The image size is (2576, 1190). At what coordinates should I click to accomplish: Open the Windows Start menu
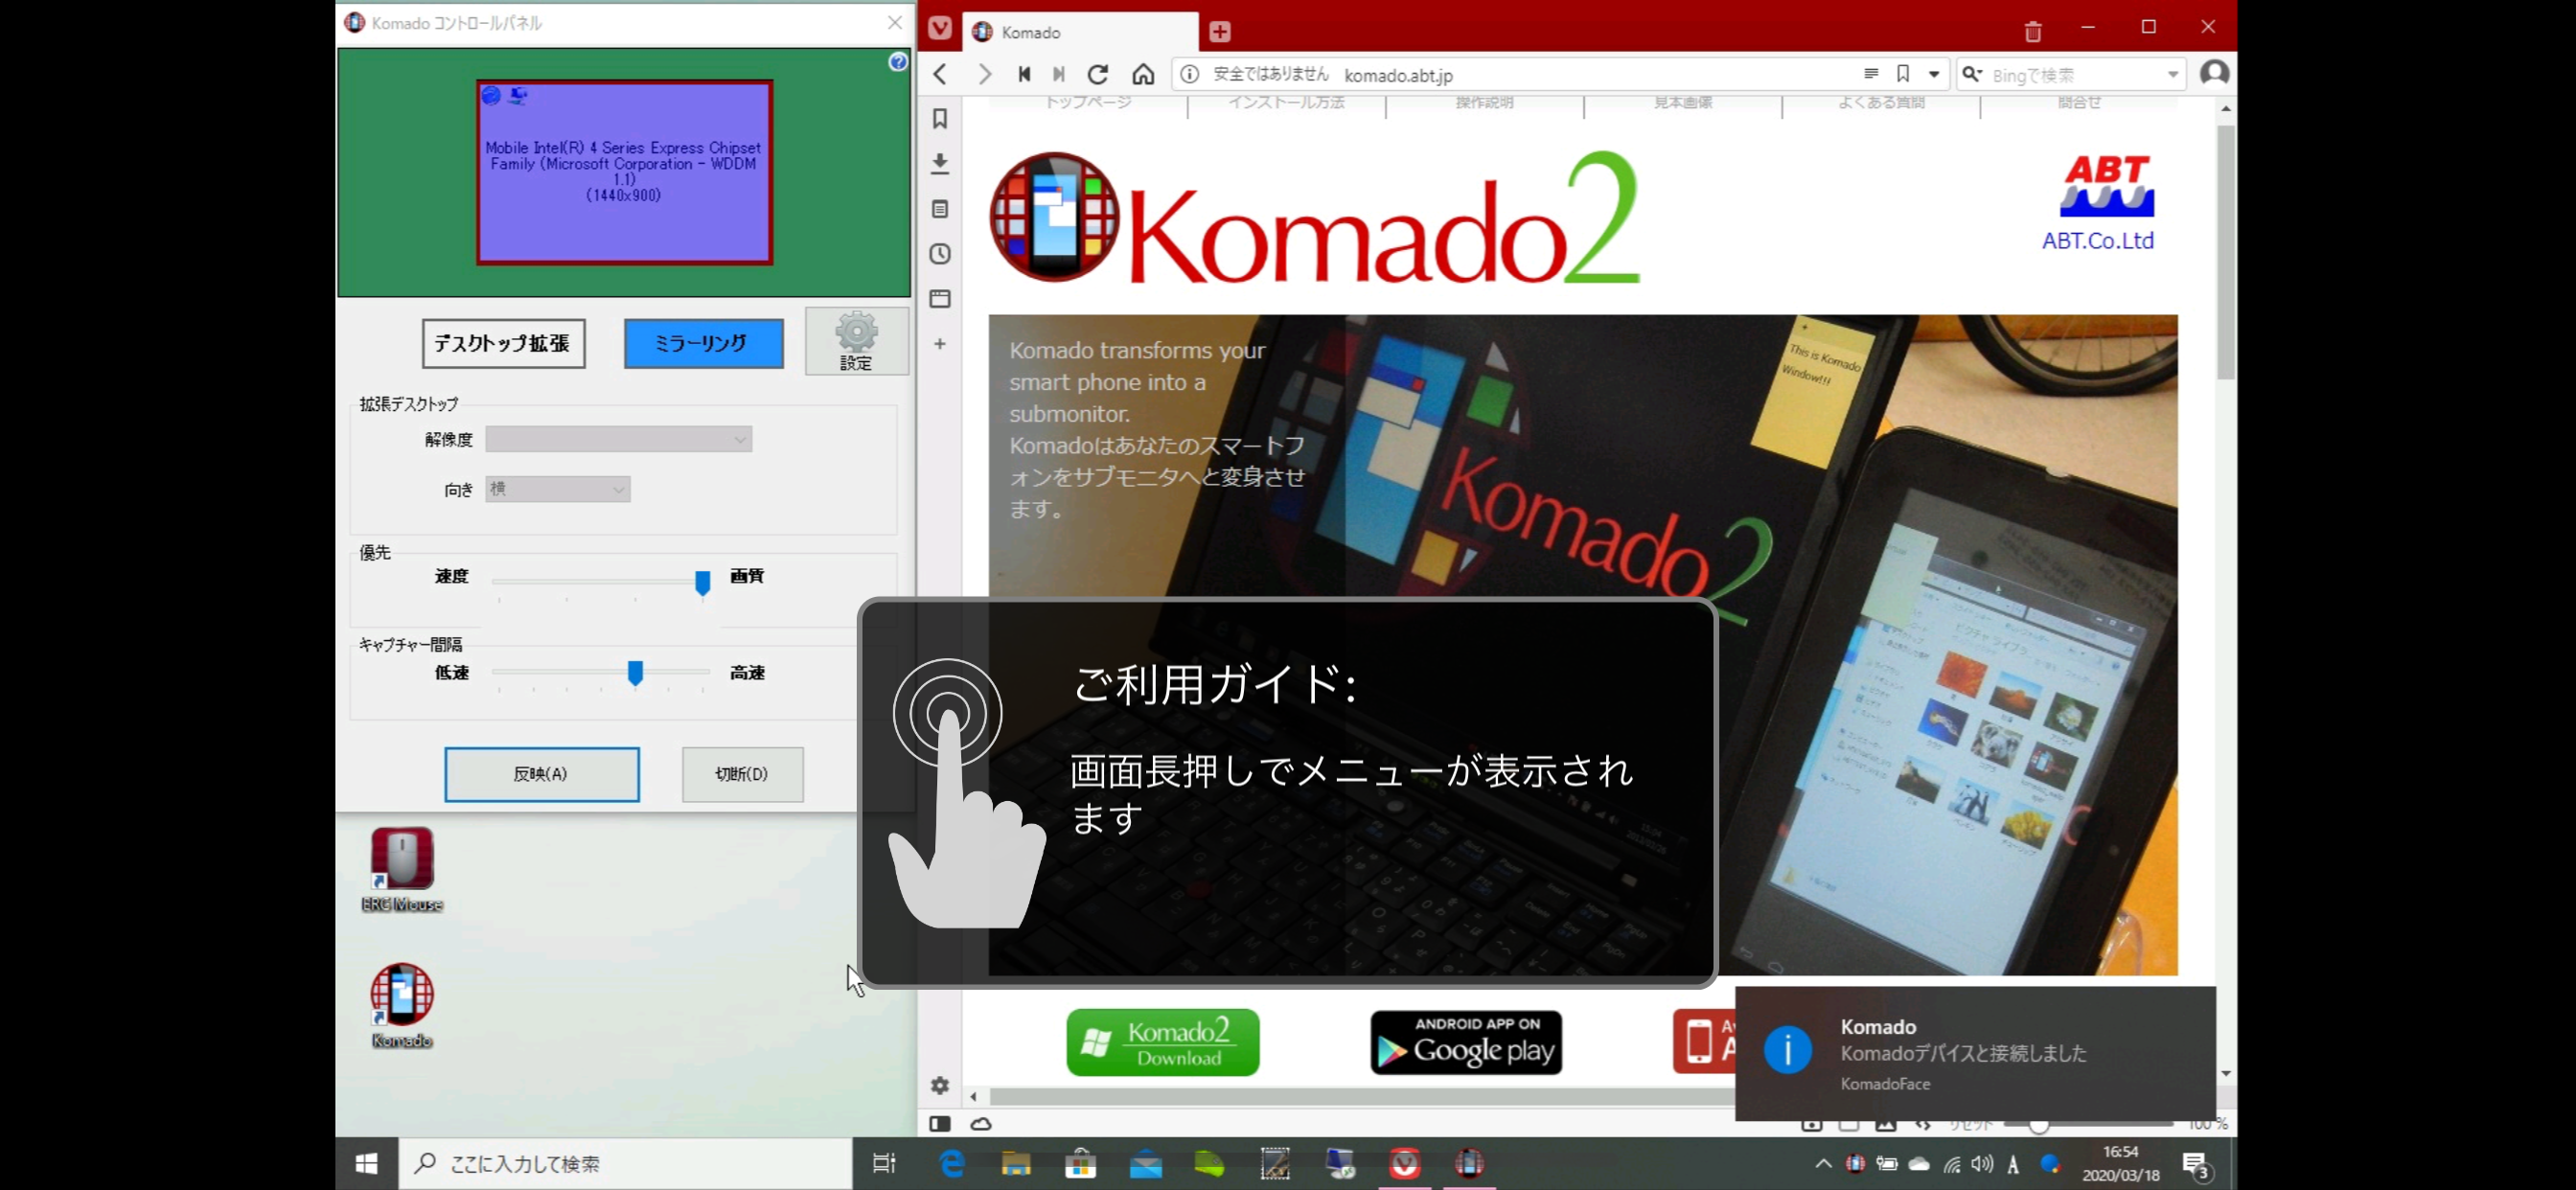pyautogui.click(x=367, y=1163)
